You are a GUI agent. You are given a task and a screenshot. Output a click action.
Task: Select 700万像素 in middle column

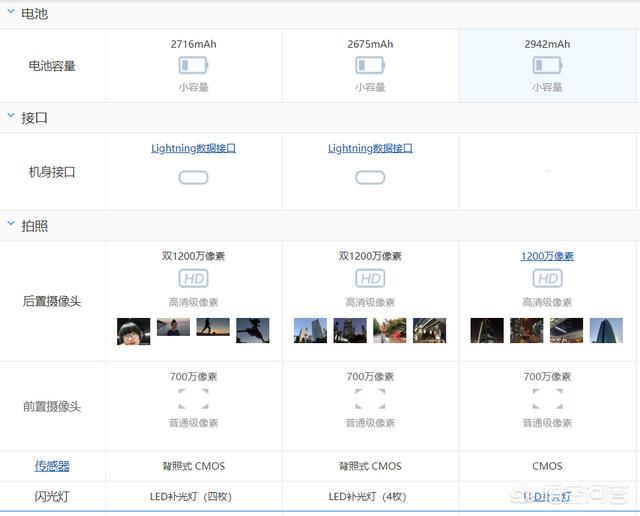click(x=370, y=376)
